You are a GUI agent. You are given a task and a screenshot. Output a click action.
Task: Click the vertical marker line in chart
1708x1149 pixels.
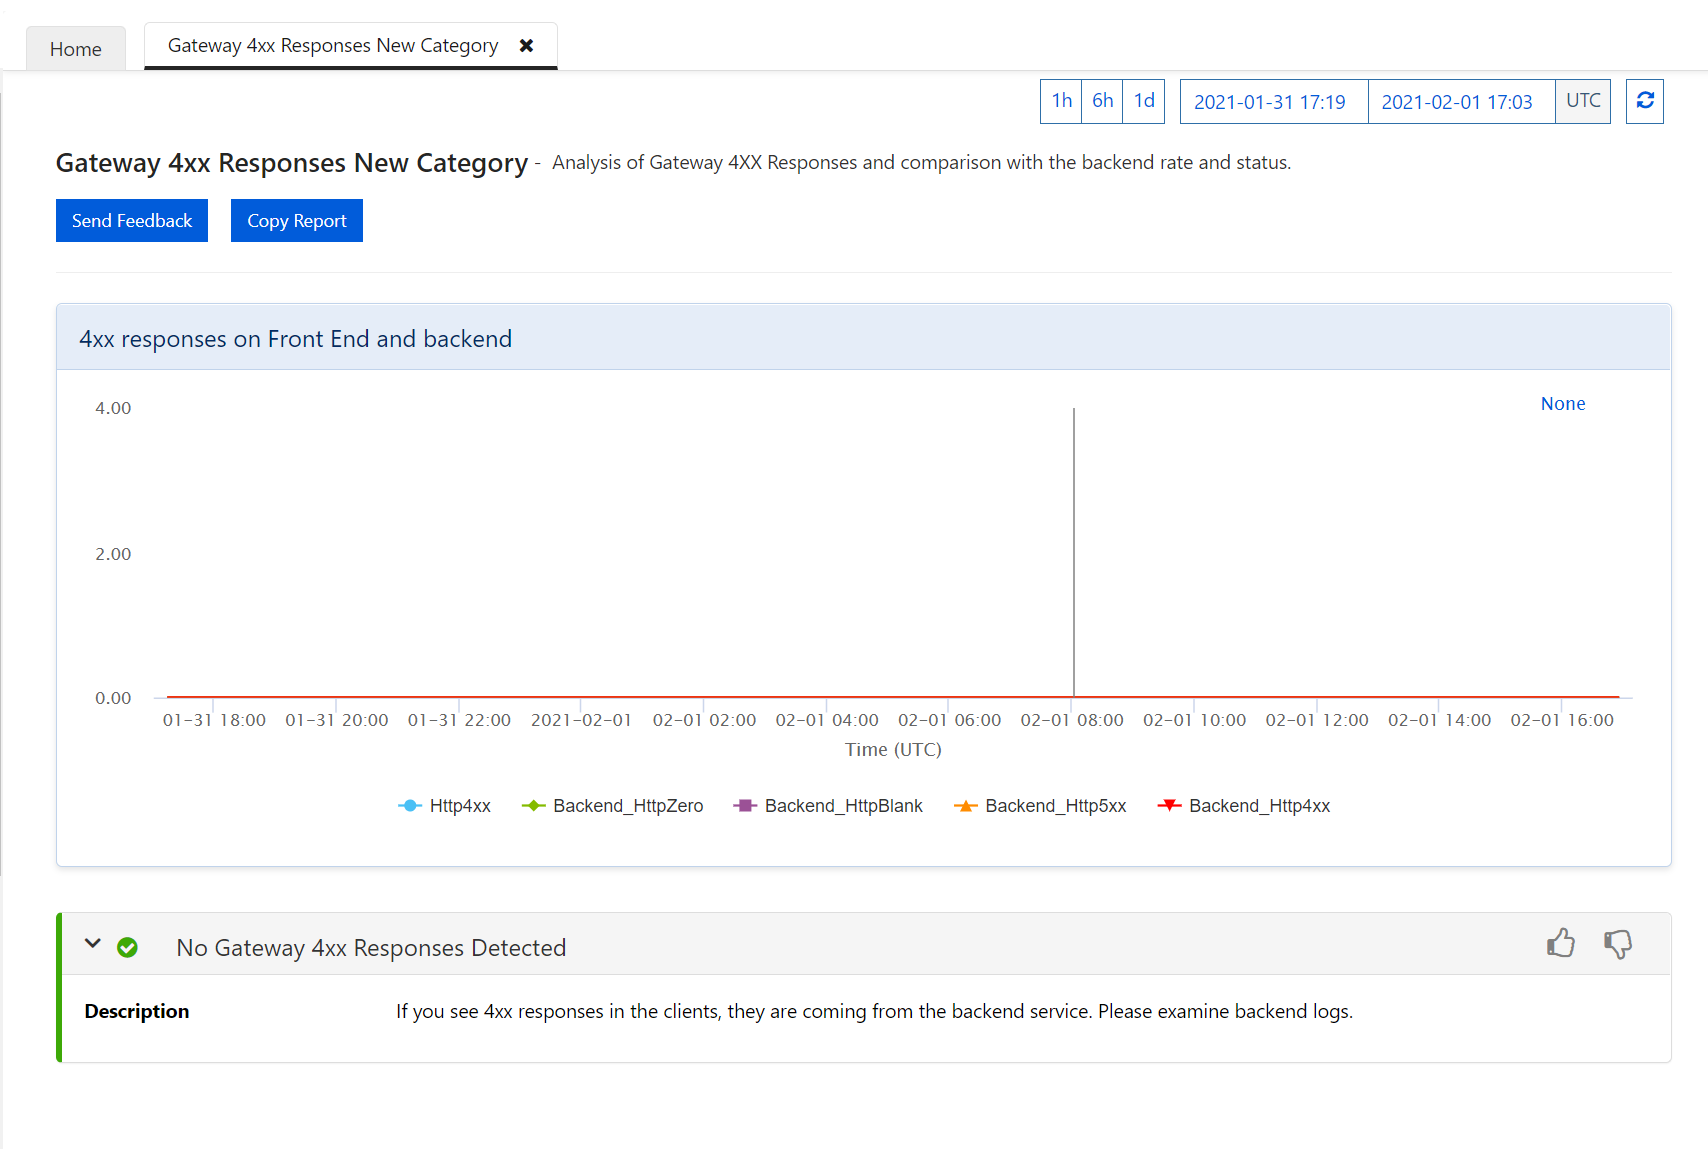pos(1074,552)
